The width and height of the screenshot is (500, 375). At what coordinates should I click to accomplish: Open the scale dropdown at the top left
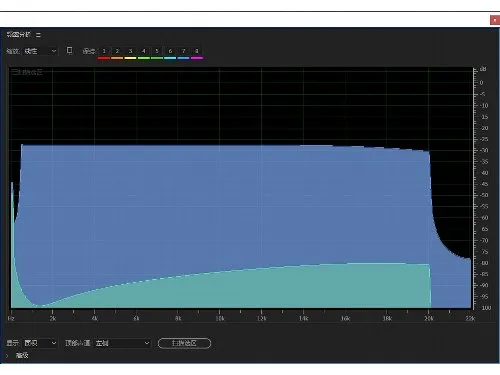40,51
